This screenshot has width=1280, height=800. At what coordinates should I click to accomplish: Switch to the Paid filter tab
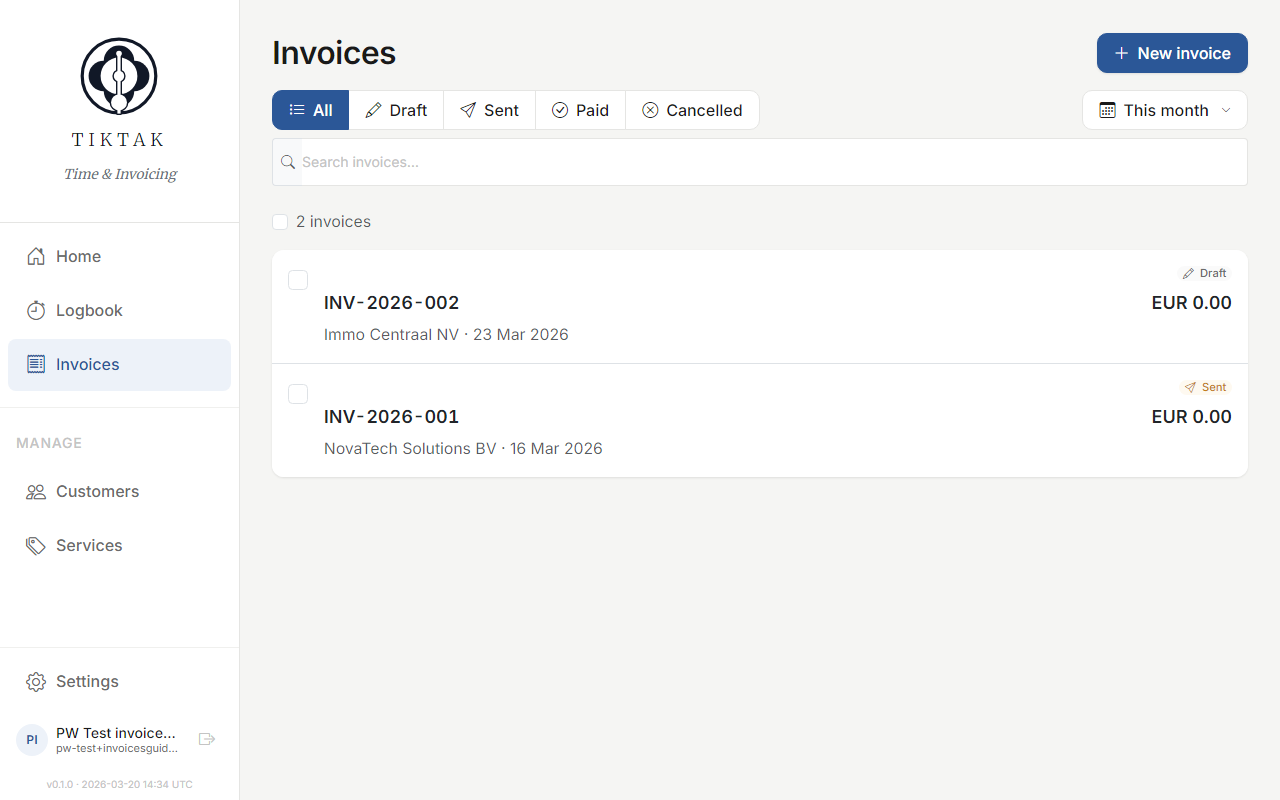[x=580, y=110]
